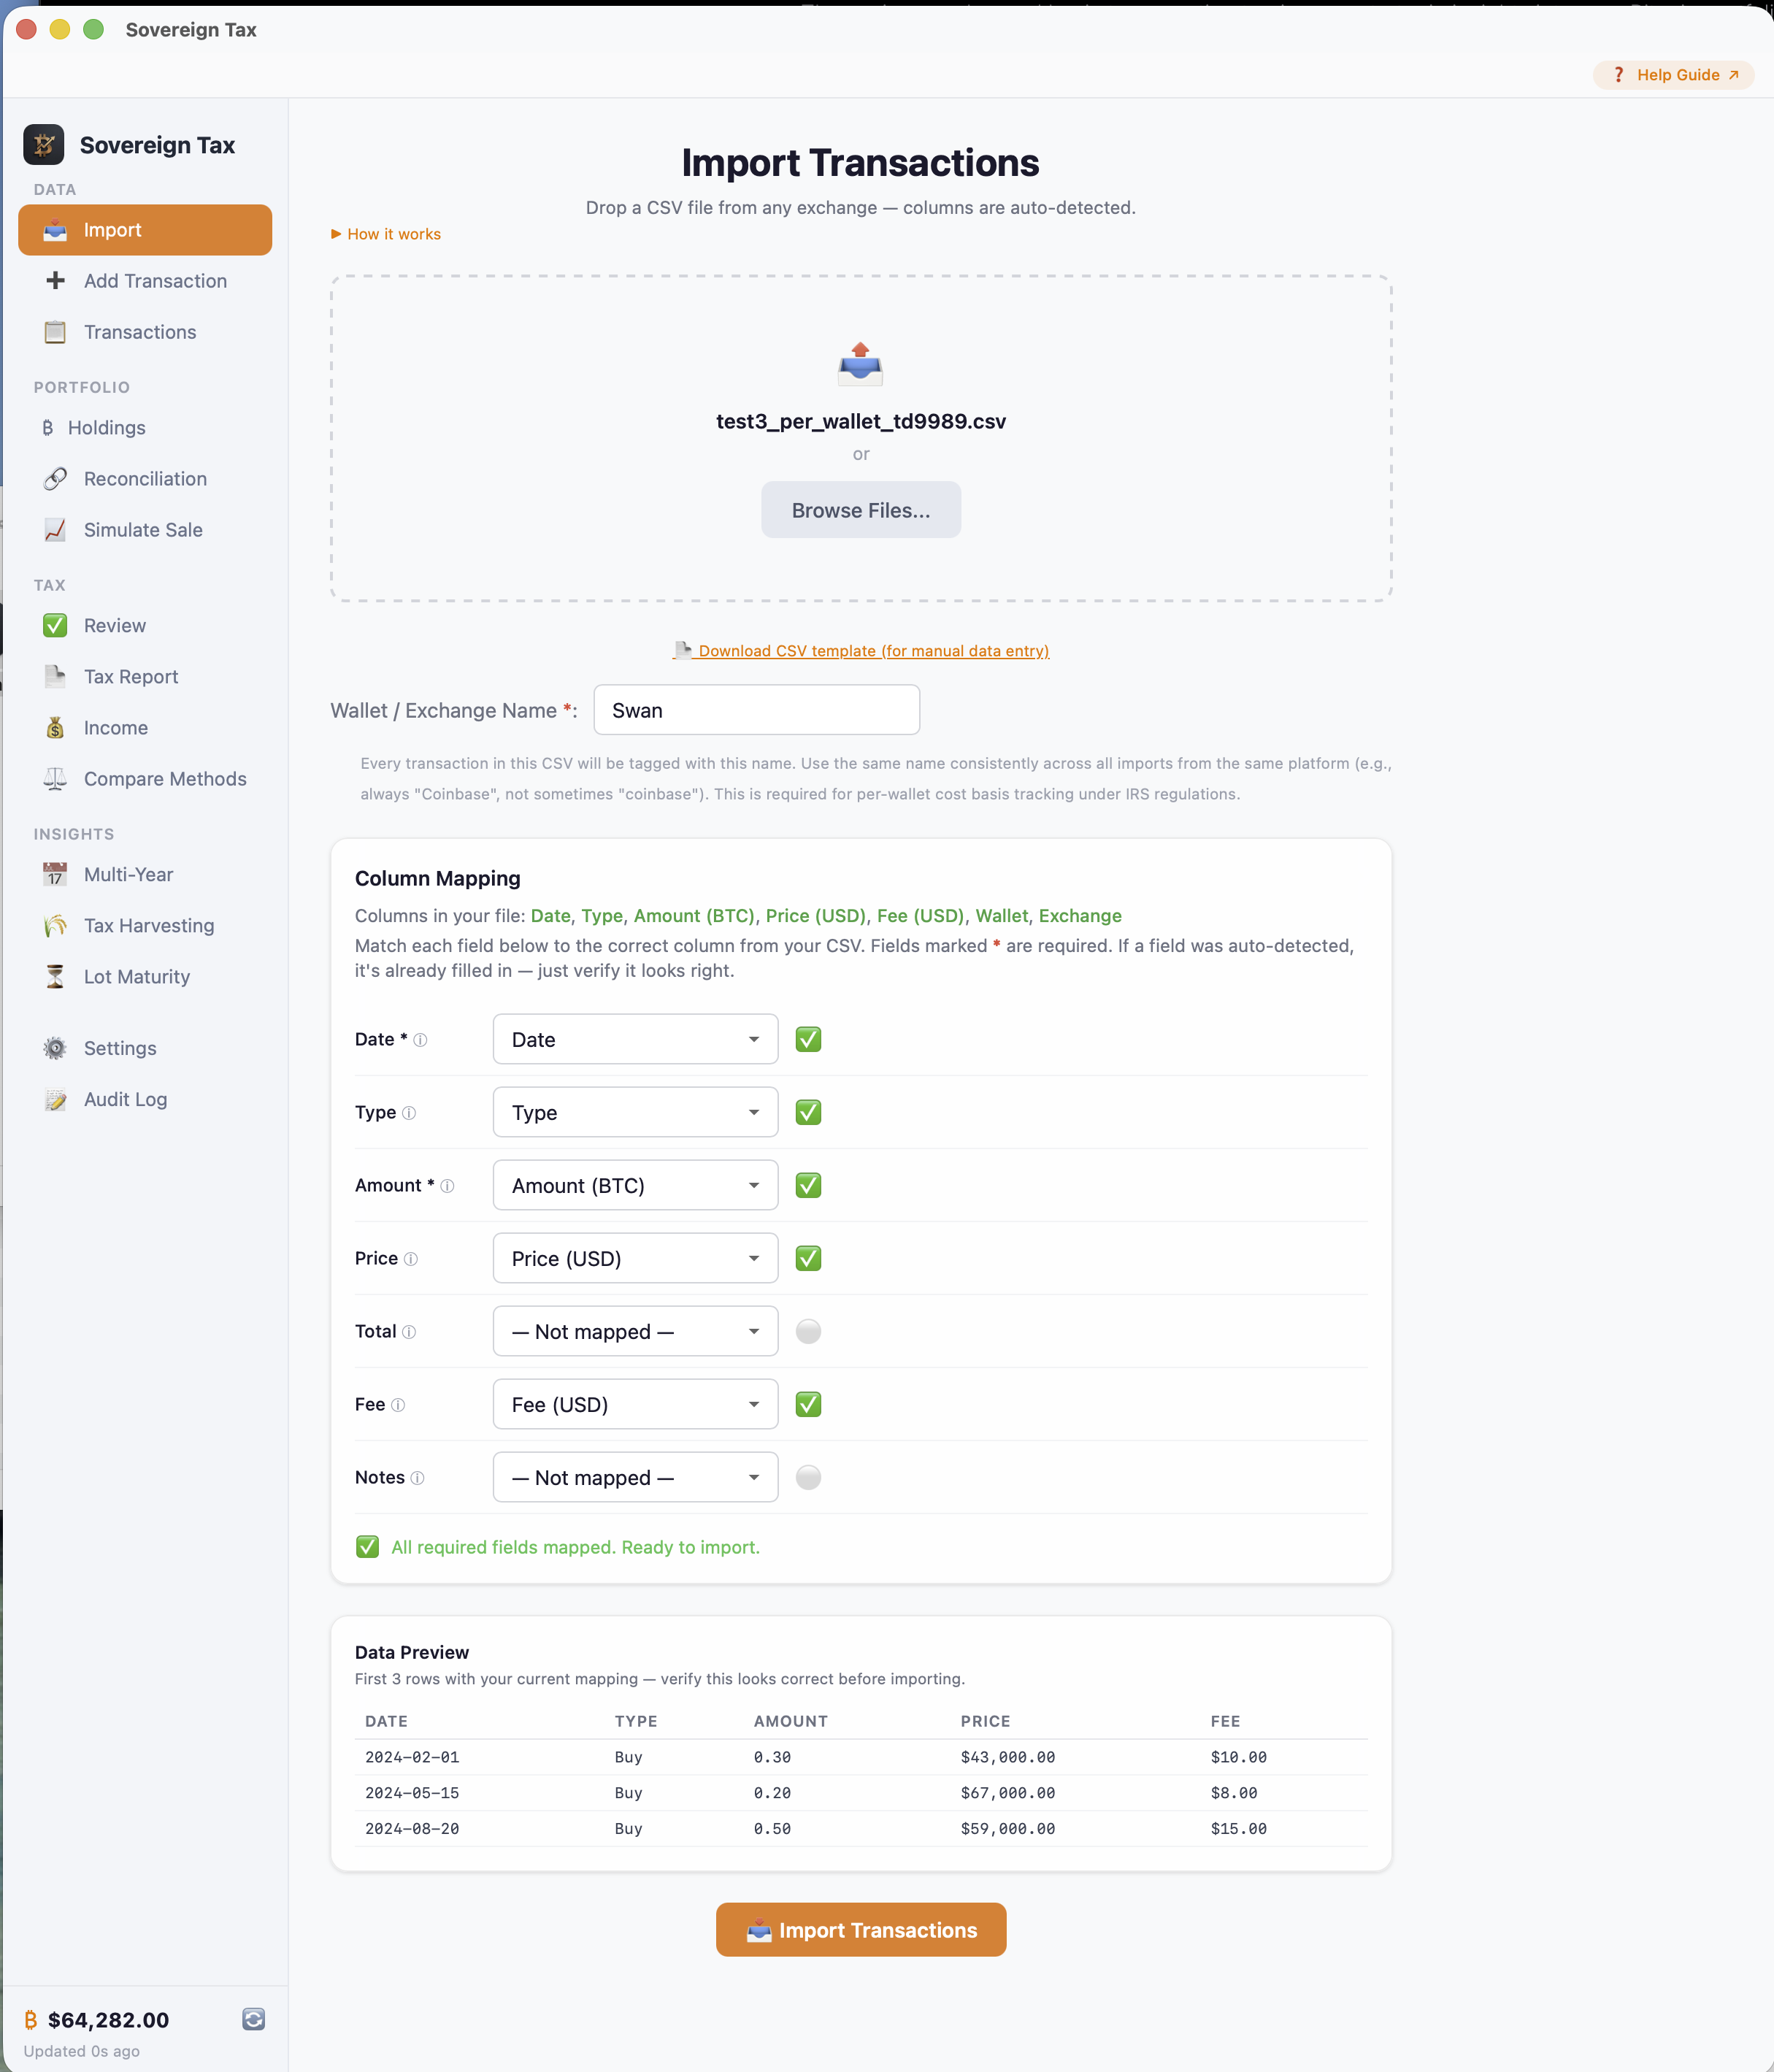Open the Lot Maturity view
1774x2072 pixels.
click(x=137, y=977)
